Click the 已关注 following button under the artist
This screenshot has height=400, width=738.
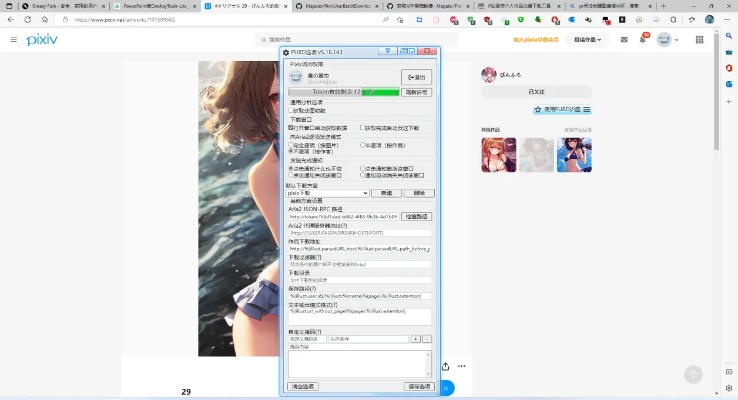click(536, 92)
